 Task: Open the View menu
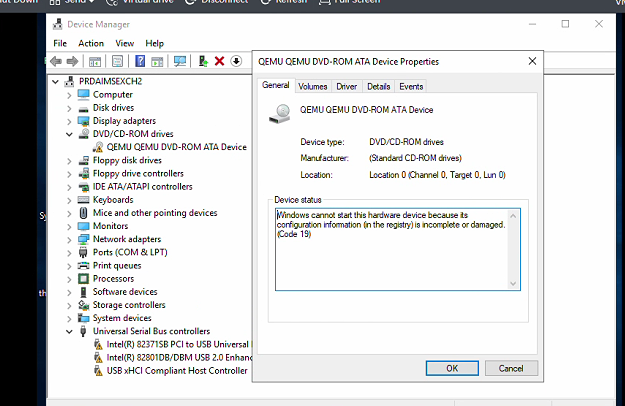(x=124, y=43)
